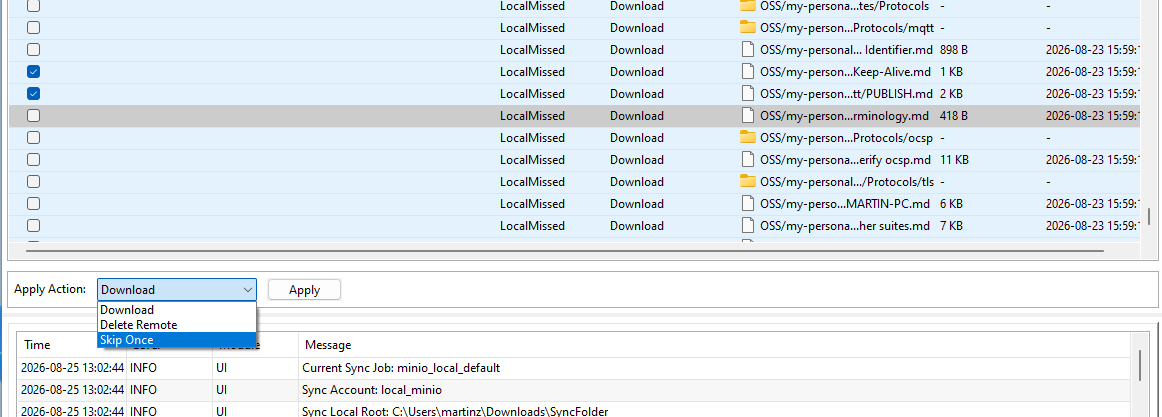Click the 6 KB size of MARTIN-PC.md

tap(951, 204)
